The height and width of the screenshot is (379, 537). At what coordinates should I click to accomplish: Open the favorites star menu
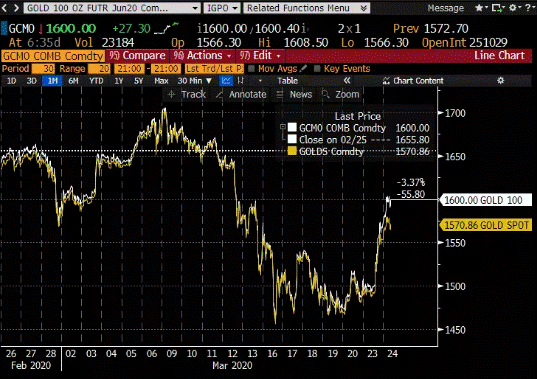click(481, 8)
